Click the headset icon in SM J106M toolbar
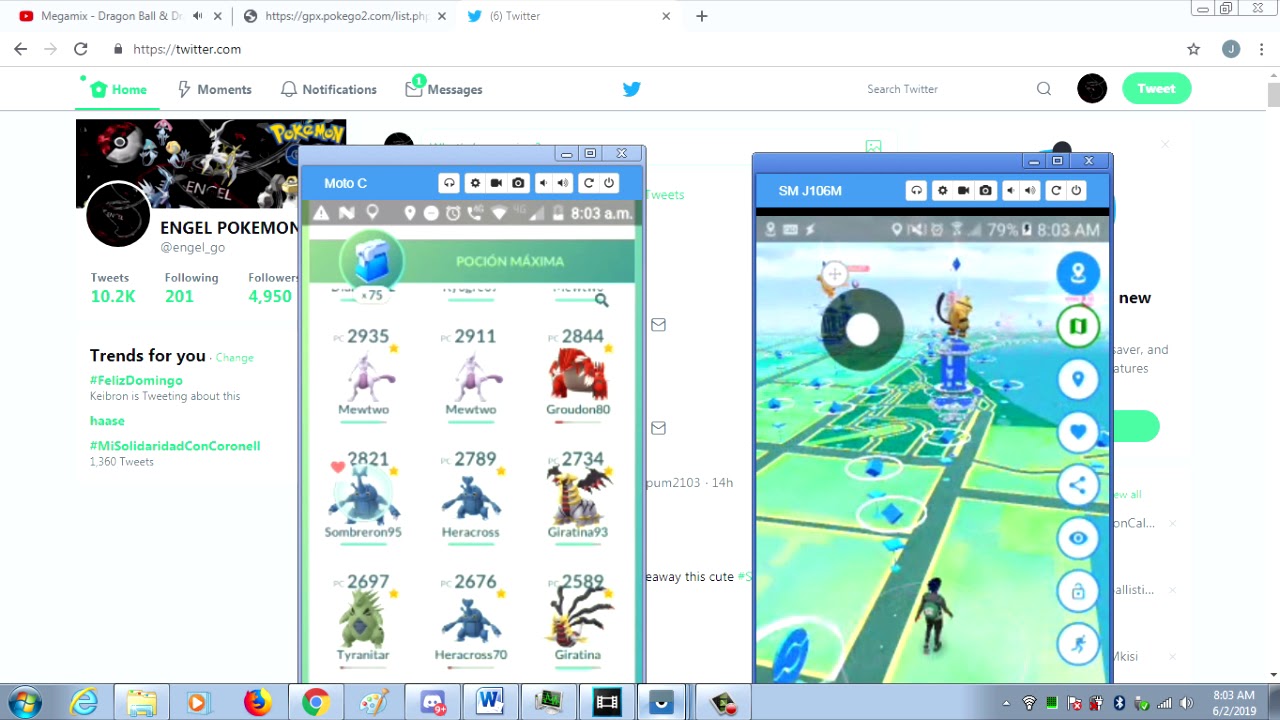Viewport: 1280px width, 720px height. (x=916, y=190)
